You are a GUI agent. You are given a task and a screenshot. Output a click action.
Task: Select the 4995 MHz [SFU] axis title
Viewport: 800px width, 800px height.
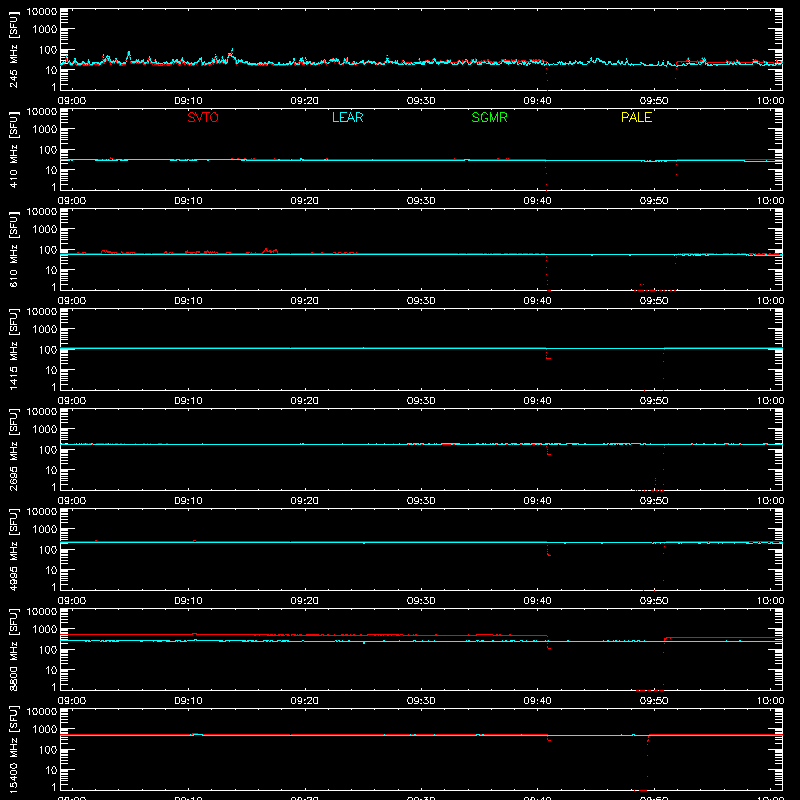pyautogui.click(x=13, y=549)
